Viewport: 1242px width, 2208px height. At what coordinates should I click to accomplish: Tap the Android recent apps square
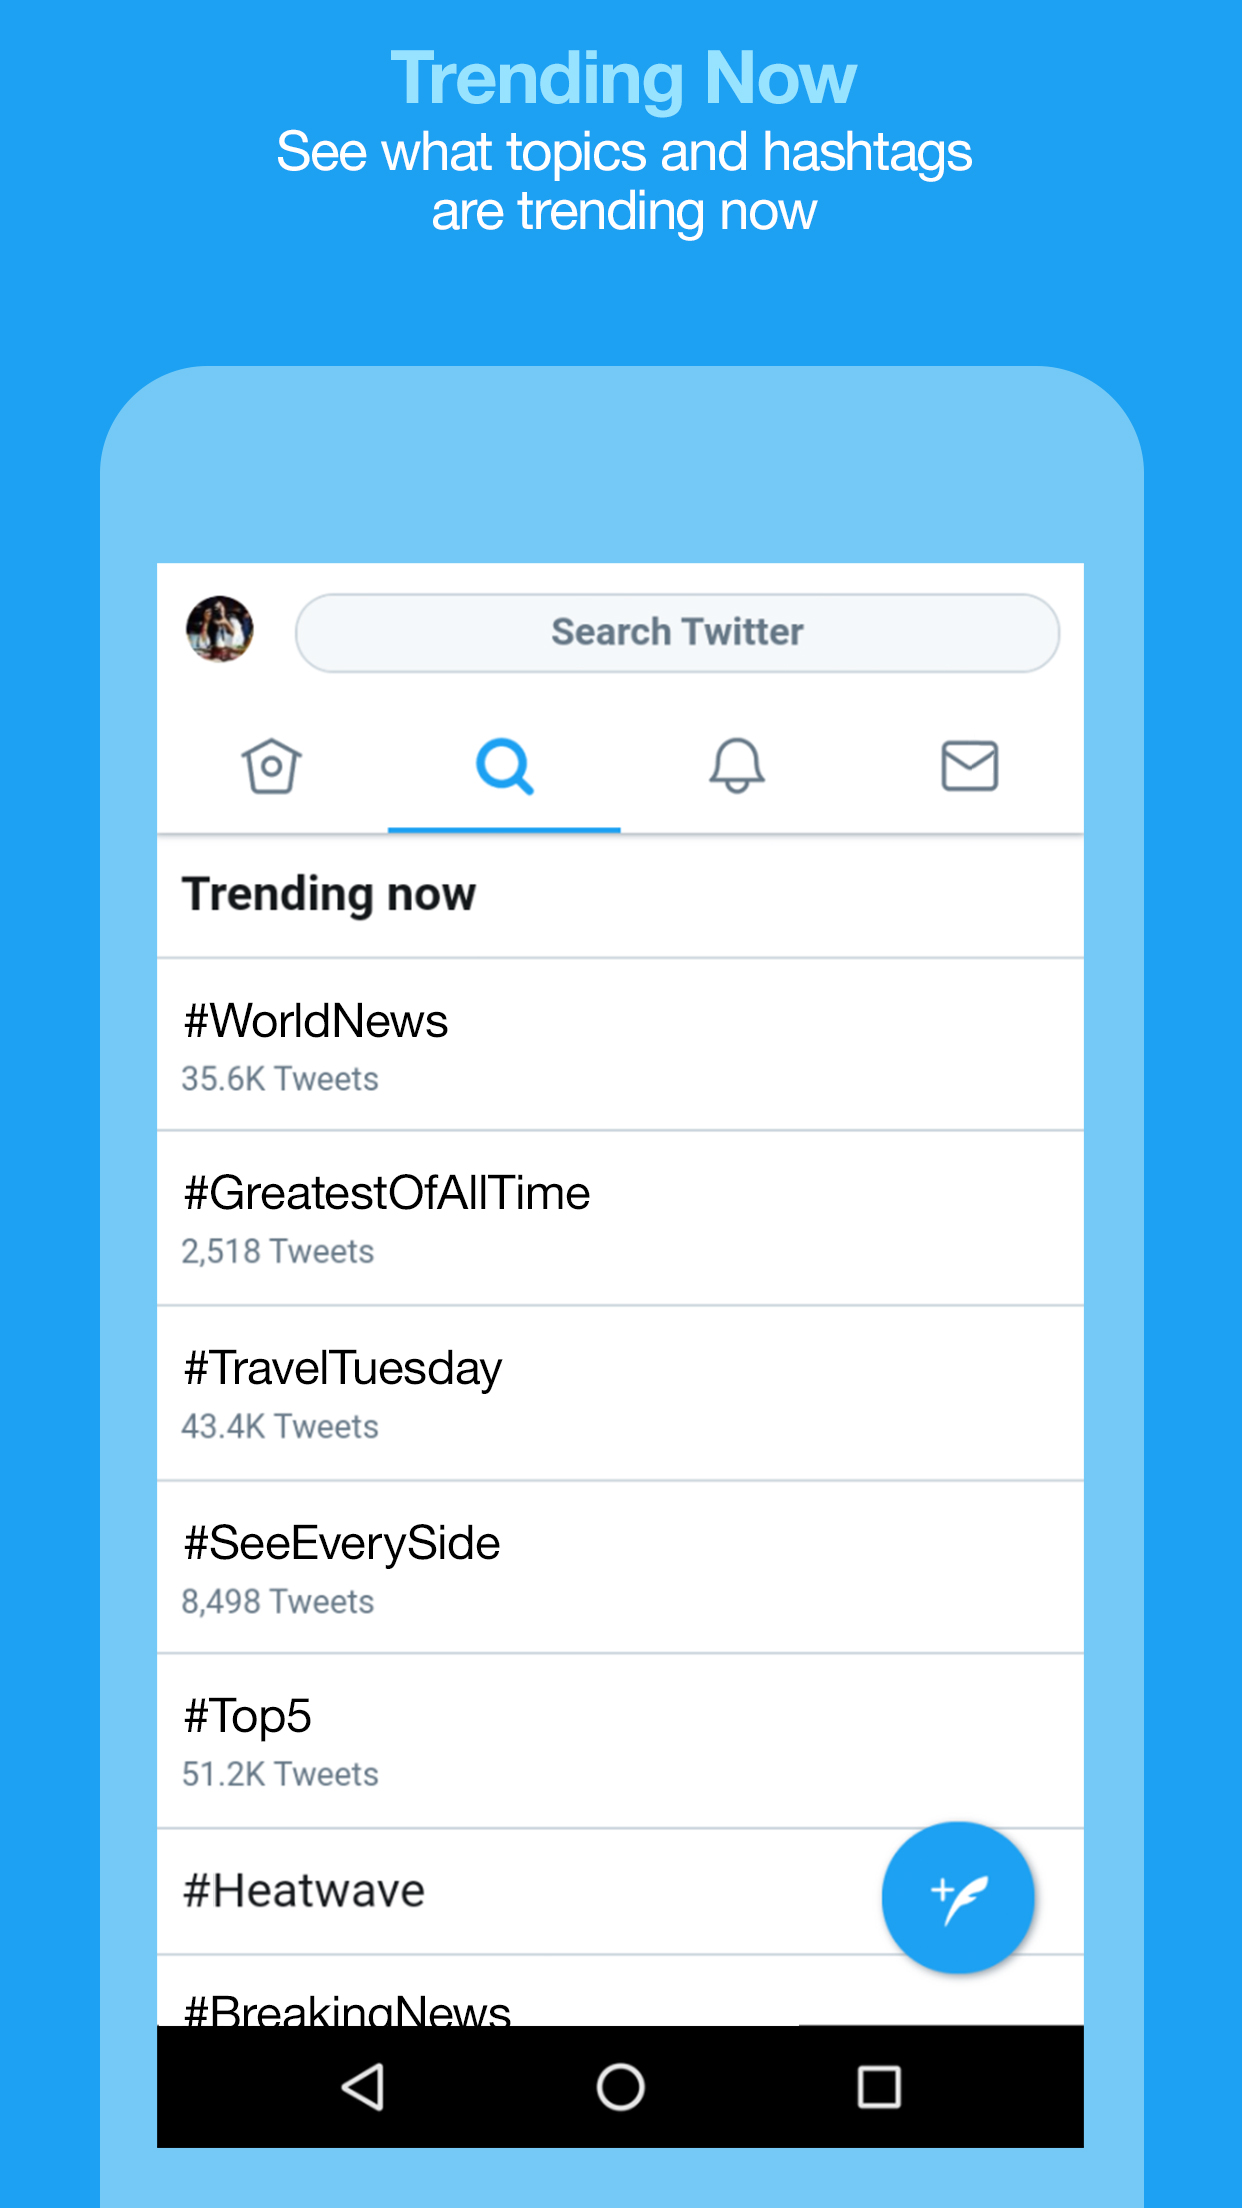coord(879,2087)
